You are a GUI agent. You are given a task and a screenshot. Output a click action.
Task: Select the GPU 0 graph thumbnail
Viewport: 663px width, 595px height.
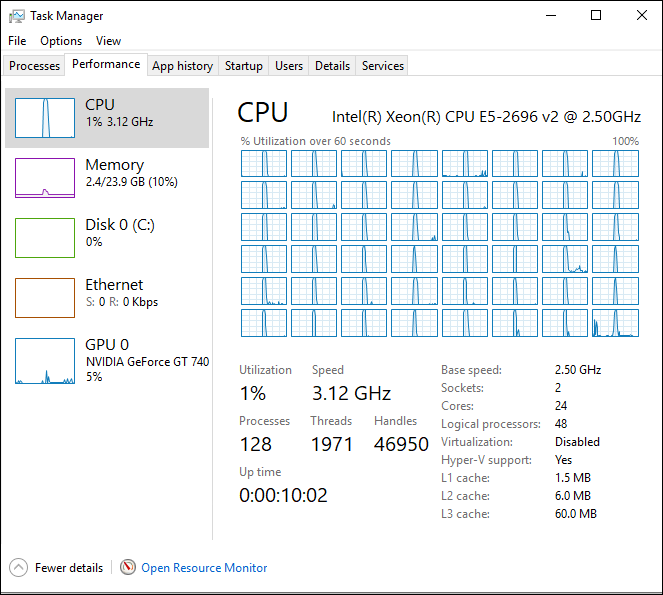click(45, 361)
